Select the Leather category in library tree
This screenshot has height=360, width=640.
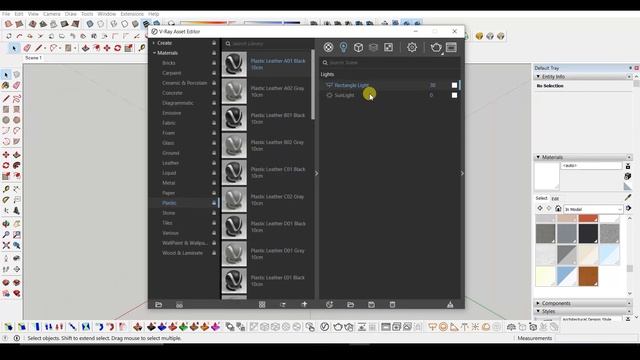point(171,163)
